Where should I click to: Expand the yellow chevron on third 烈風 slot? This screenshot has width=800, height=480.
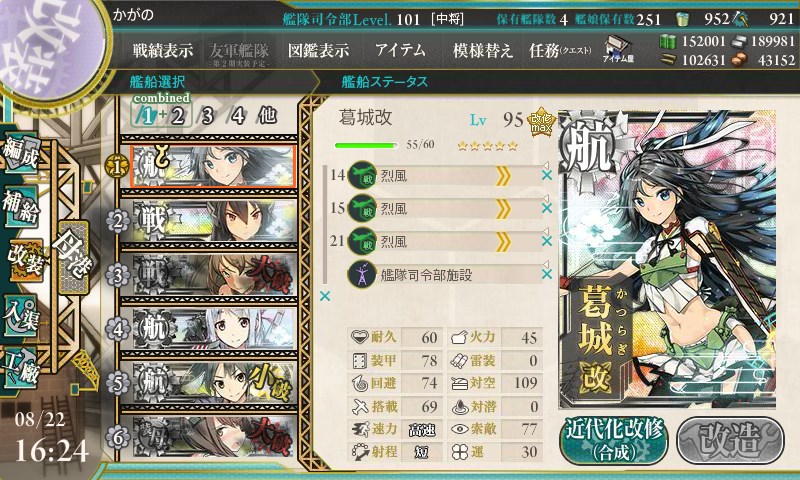(x=503, y=242)
